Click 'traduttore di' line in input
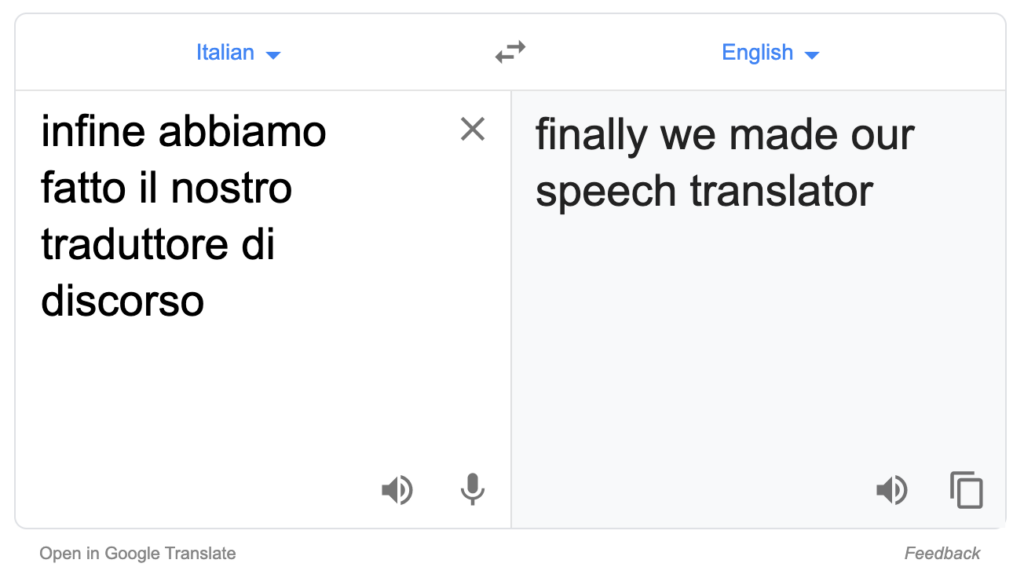Image resolution: width=1024 pixels, height=567 pixels. (158, 245)
